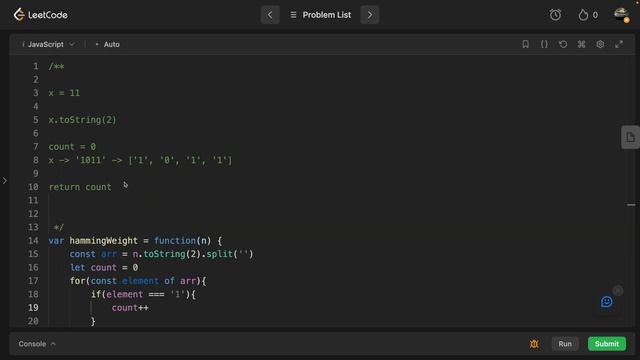This screenshot has height=360, width=640.
Task: Go to the next problem arrow
Action: click(369, 15)
